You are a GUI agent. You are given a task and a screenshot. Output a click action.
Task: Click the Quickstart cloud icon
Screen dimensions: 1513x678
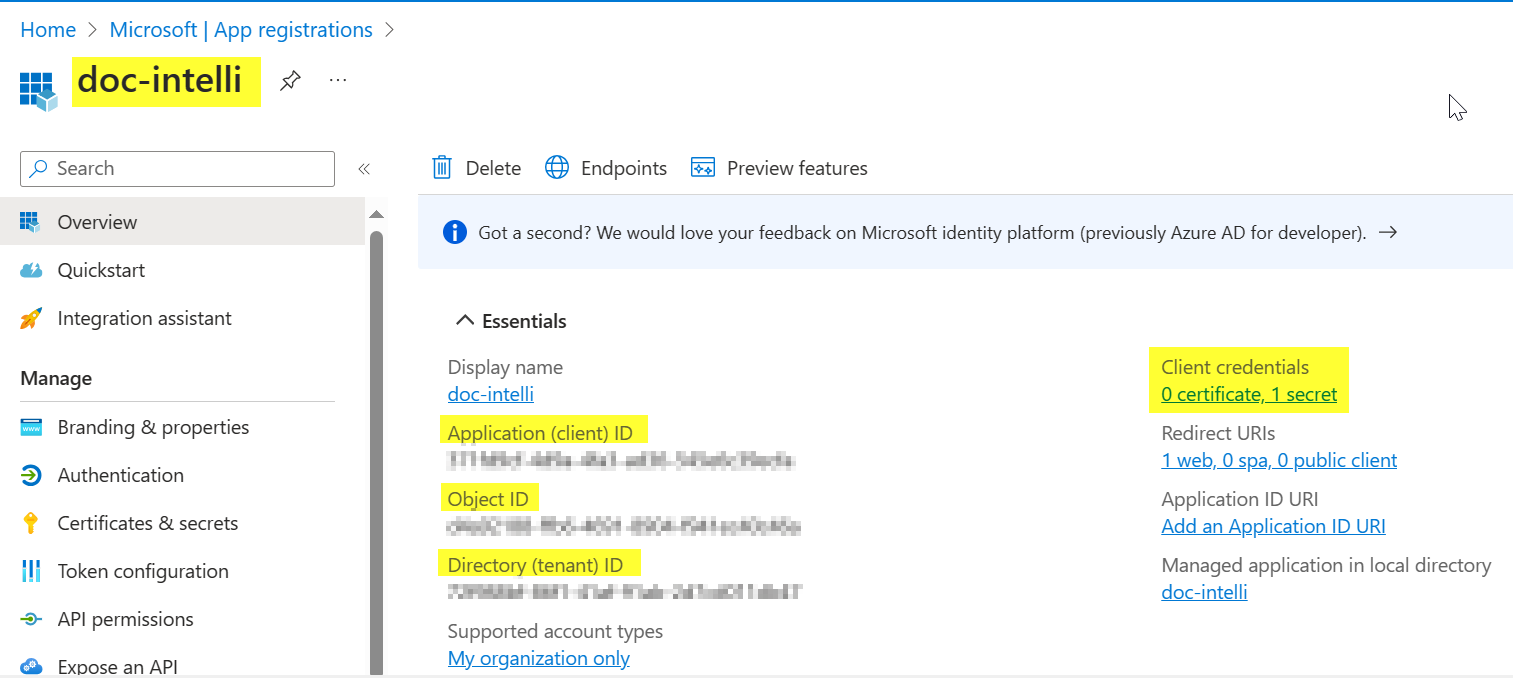31,270
